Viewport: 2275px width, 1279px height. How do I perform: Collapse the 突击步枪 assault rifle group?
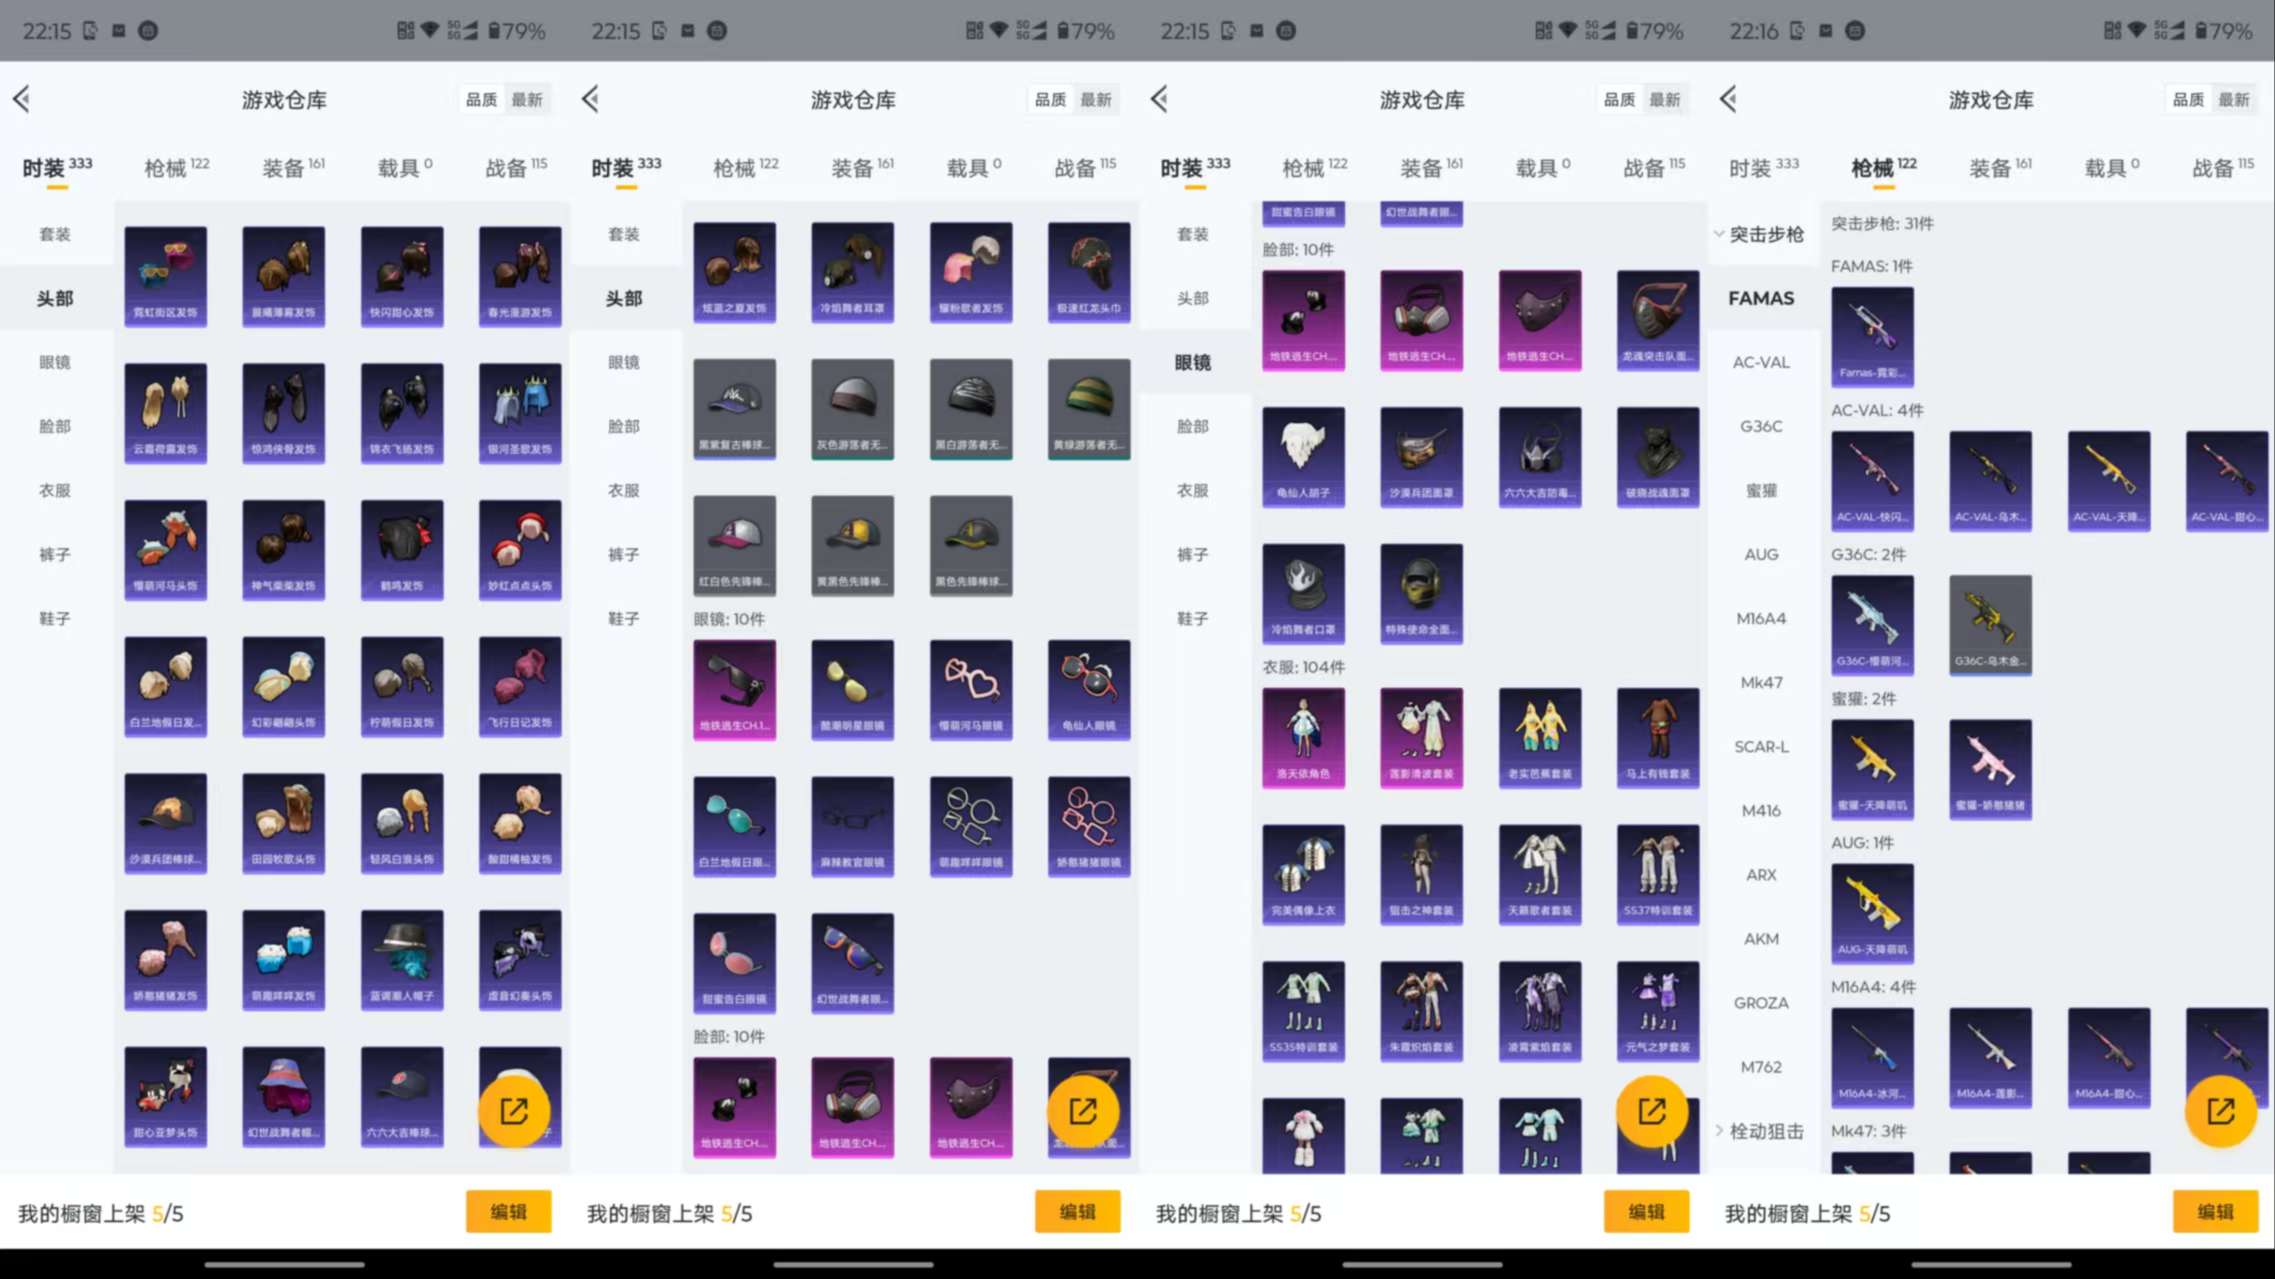(1761, 234)
